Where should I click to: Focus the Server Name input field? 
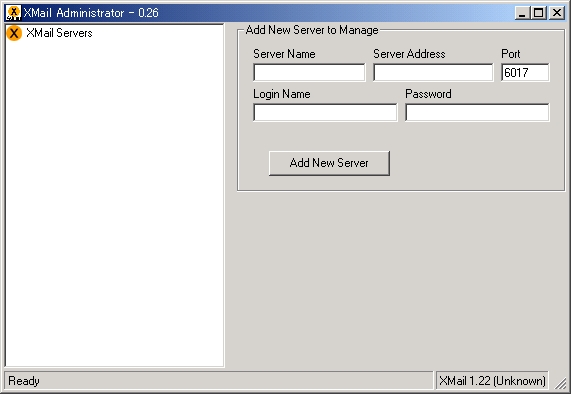coord(309,72)
